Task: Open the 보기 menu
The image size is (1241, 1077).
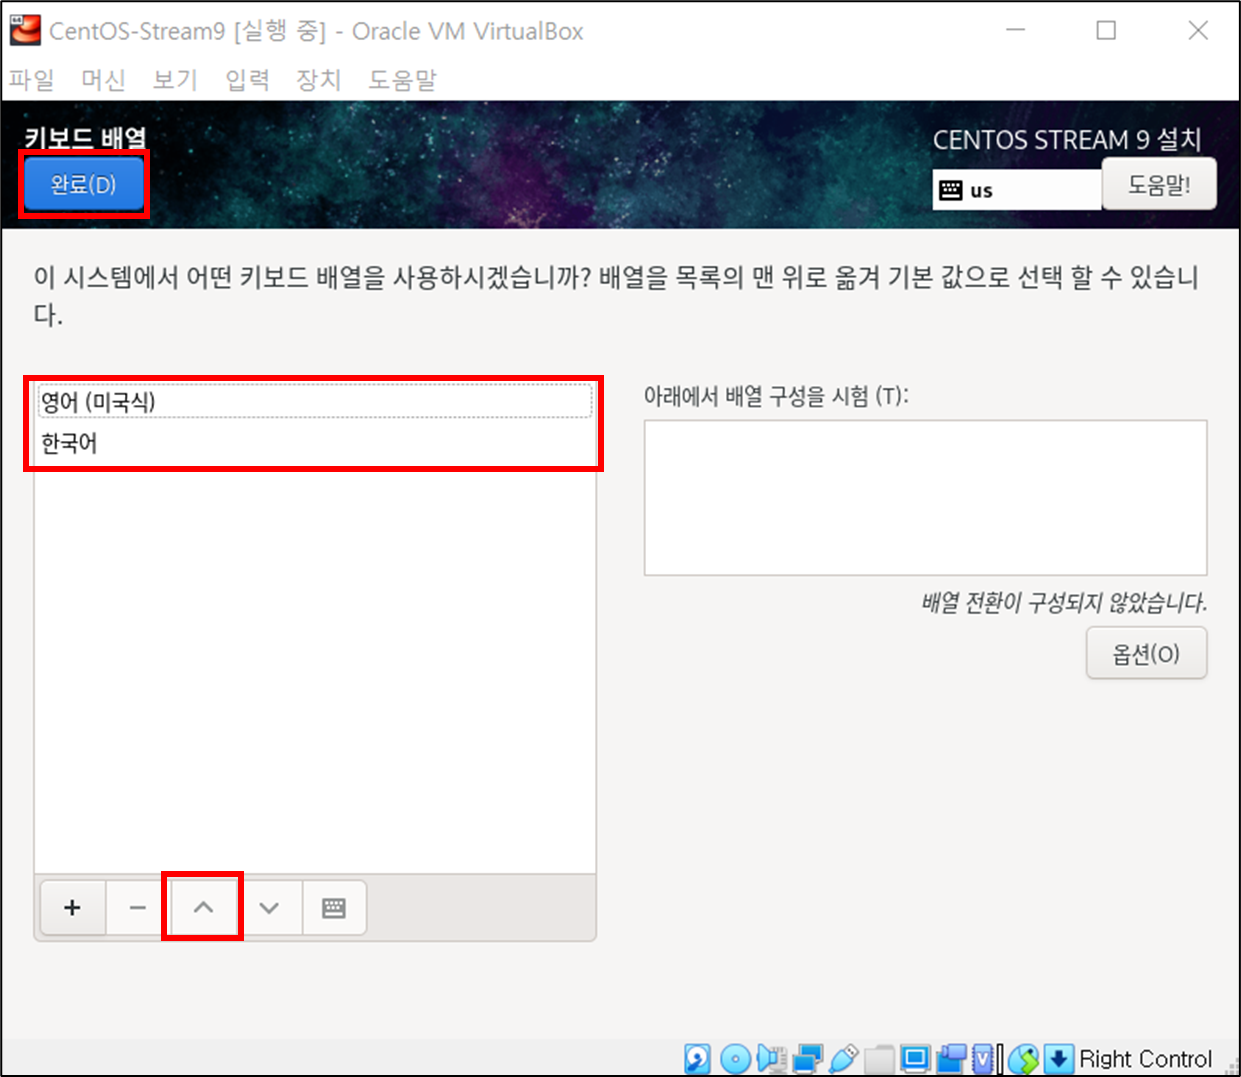Action: pos(175,79)
